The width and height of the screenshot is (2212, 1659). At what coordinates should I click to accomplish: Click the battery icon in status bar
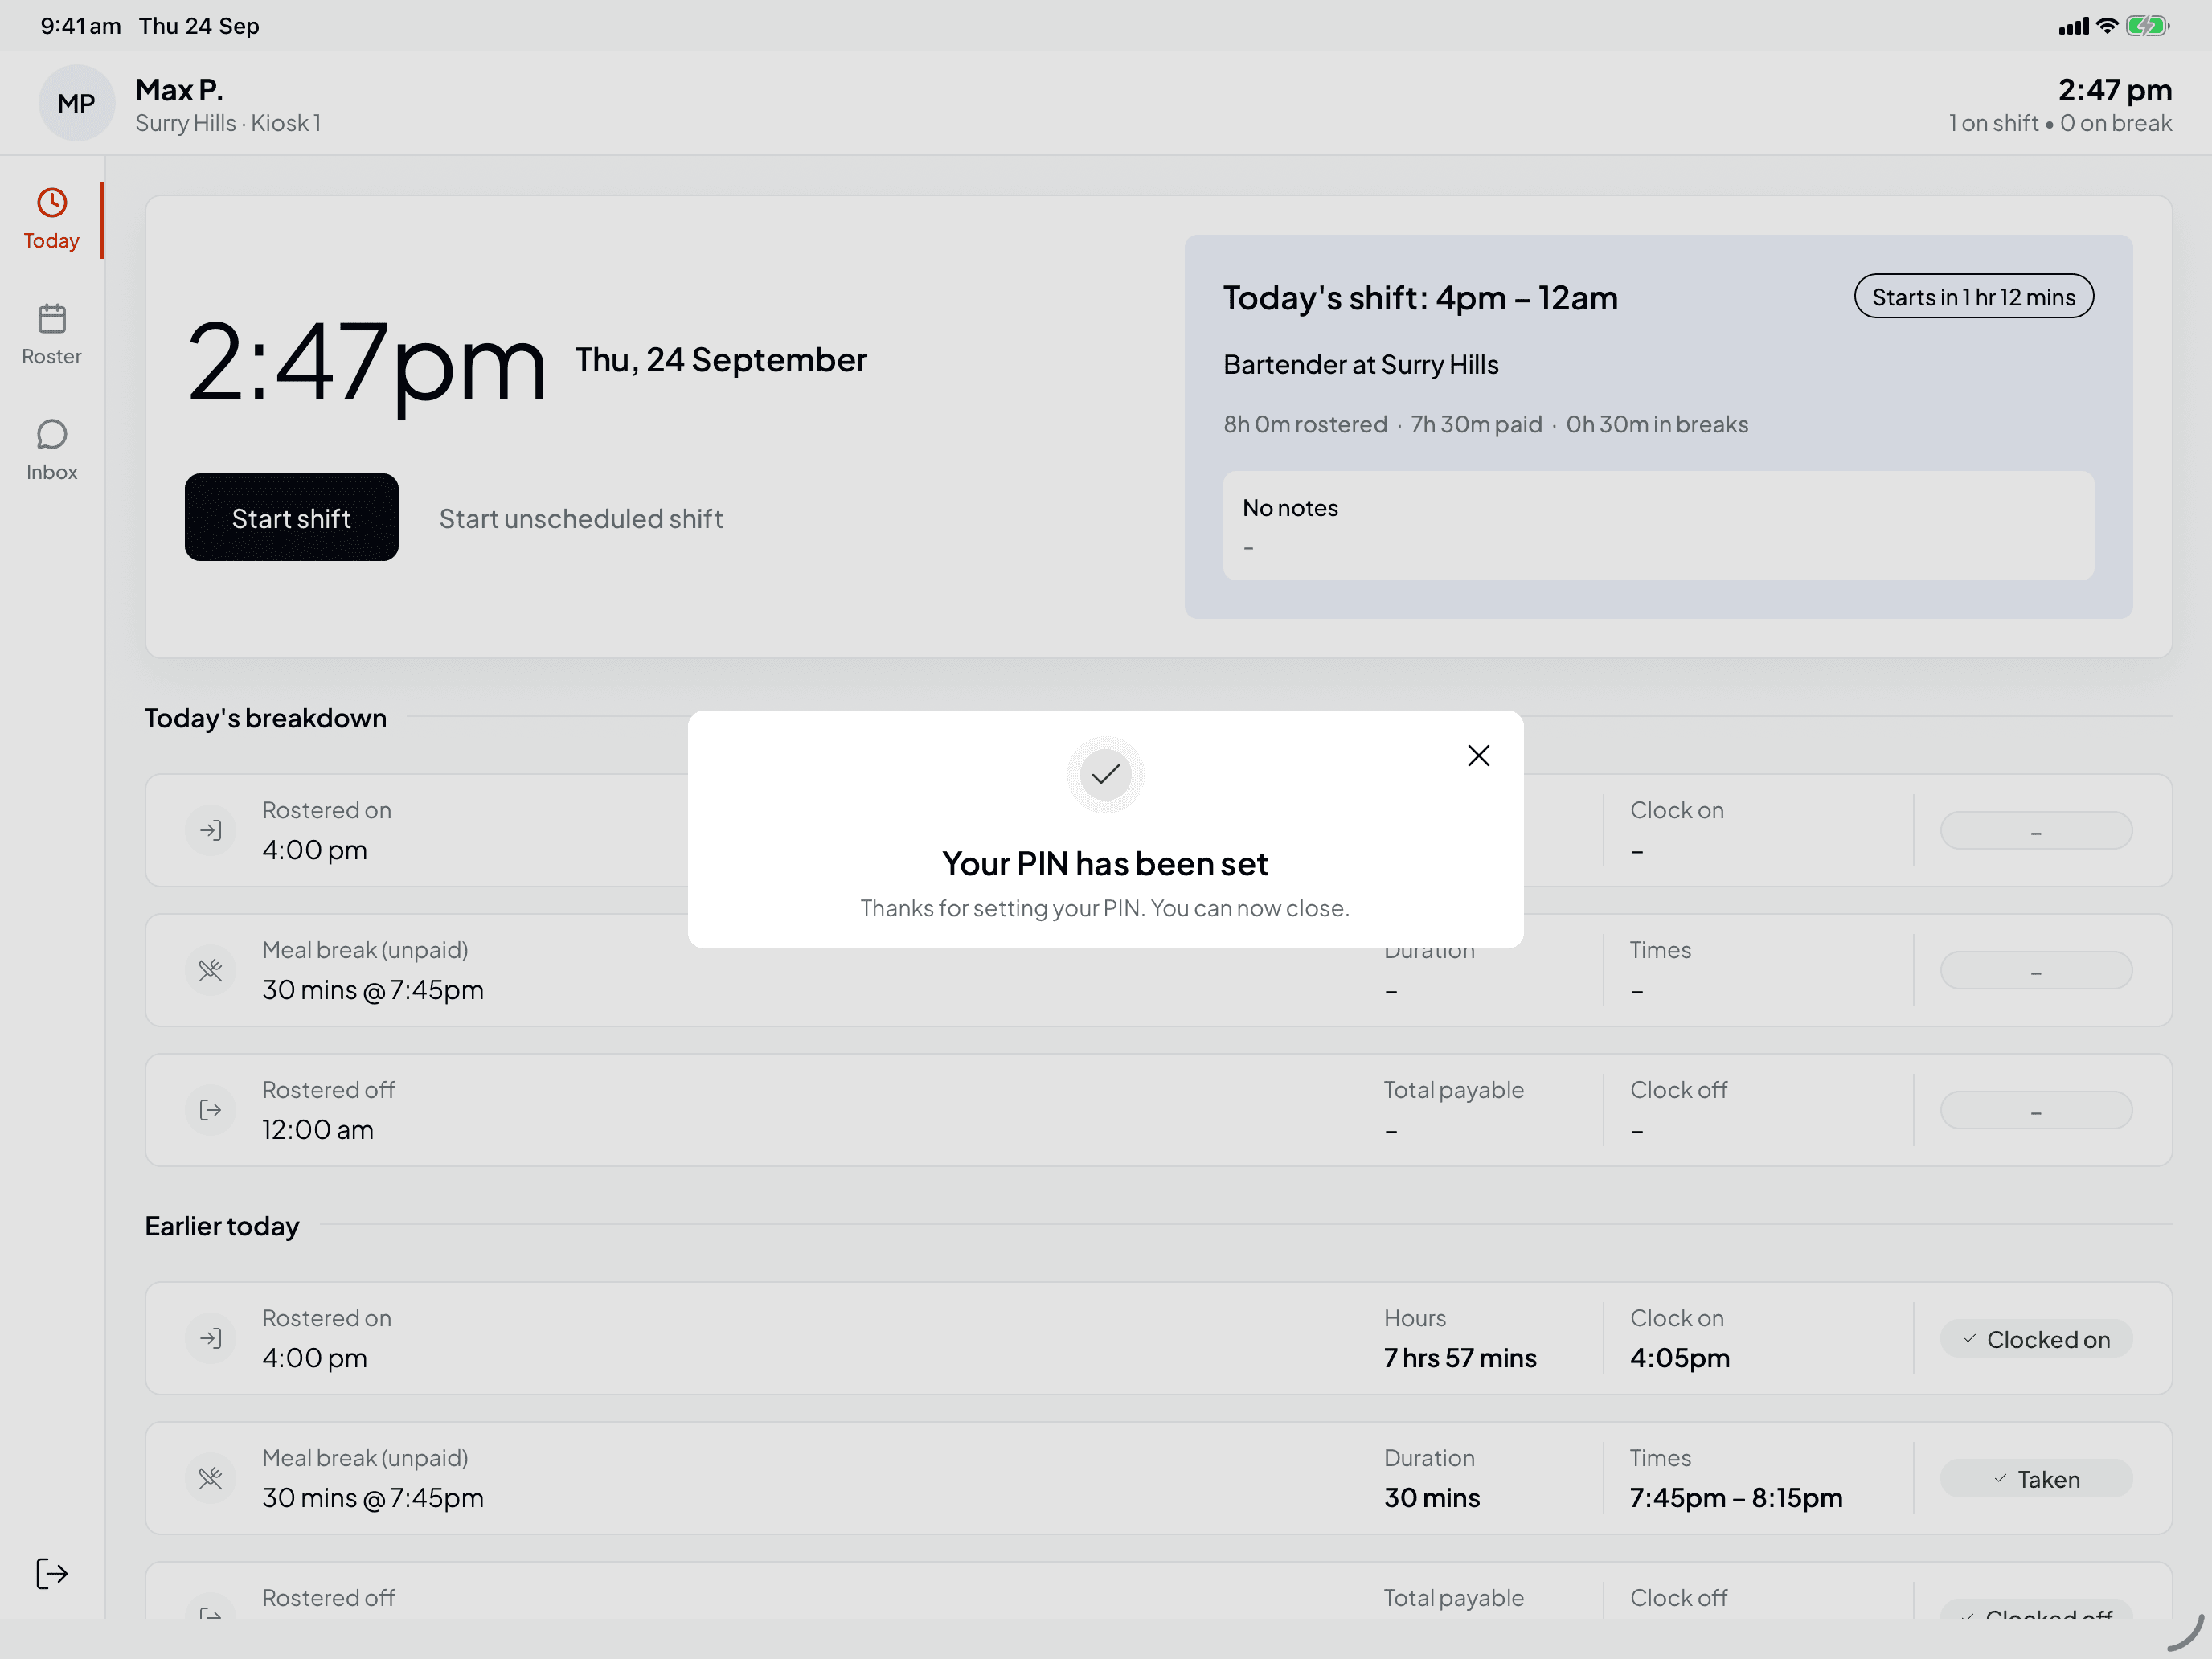click(2148, 26)
